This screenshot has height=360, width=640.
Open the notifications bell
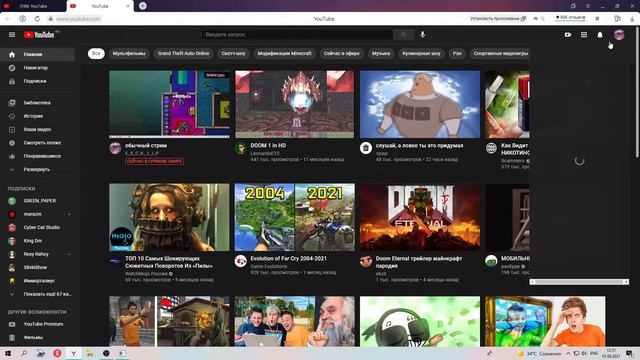click(600, 35)
